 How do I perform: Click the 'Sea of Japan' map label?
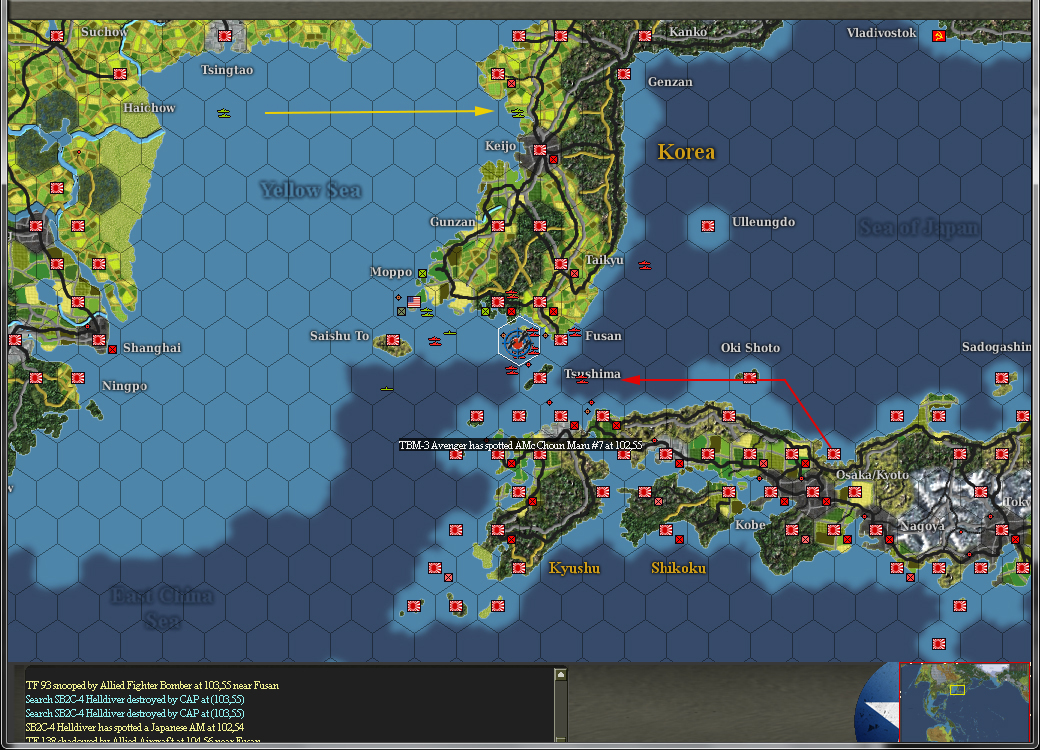919,228
